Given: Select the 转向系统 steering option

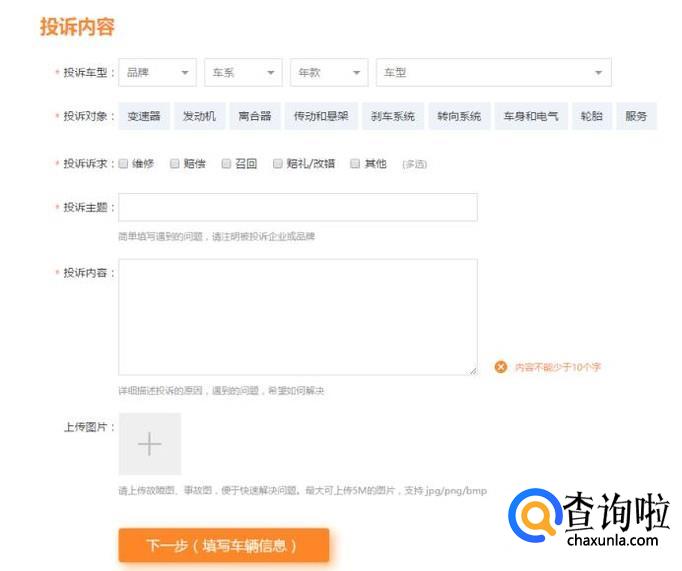Looking at the screenshot, I should pos(459,117).
